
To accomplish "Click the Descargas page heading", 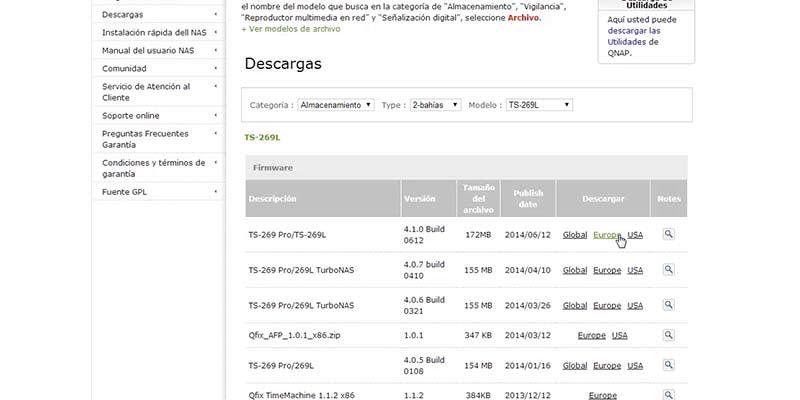I will pos(283,64).
